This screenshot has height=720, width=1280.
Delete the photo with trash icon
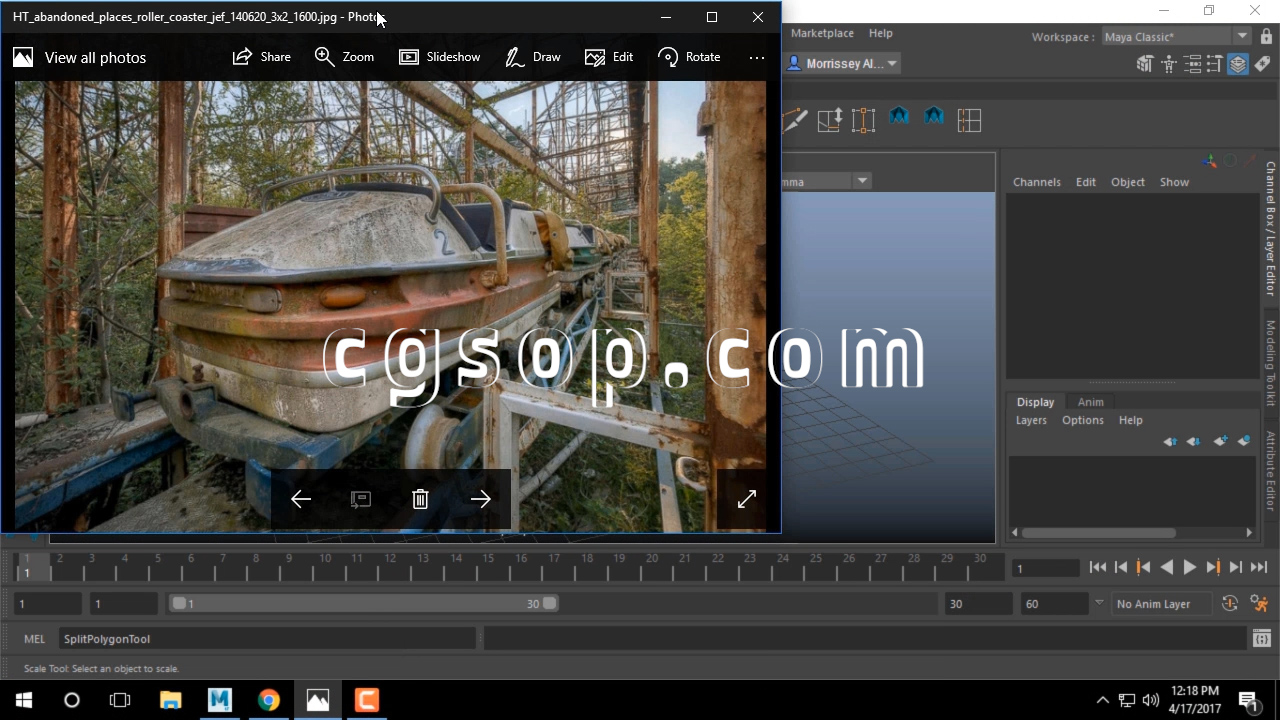coord(421,499)
